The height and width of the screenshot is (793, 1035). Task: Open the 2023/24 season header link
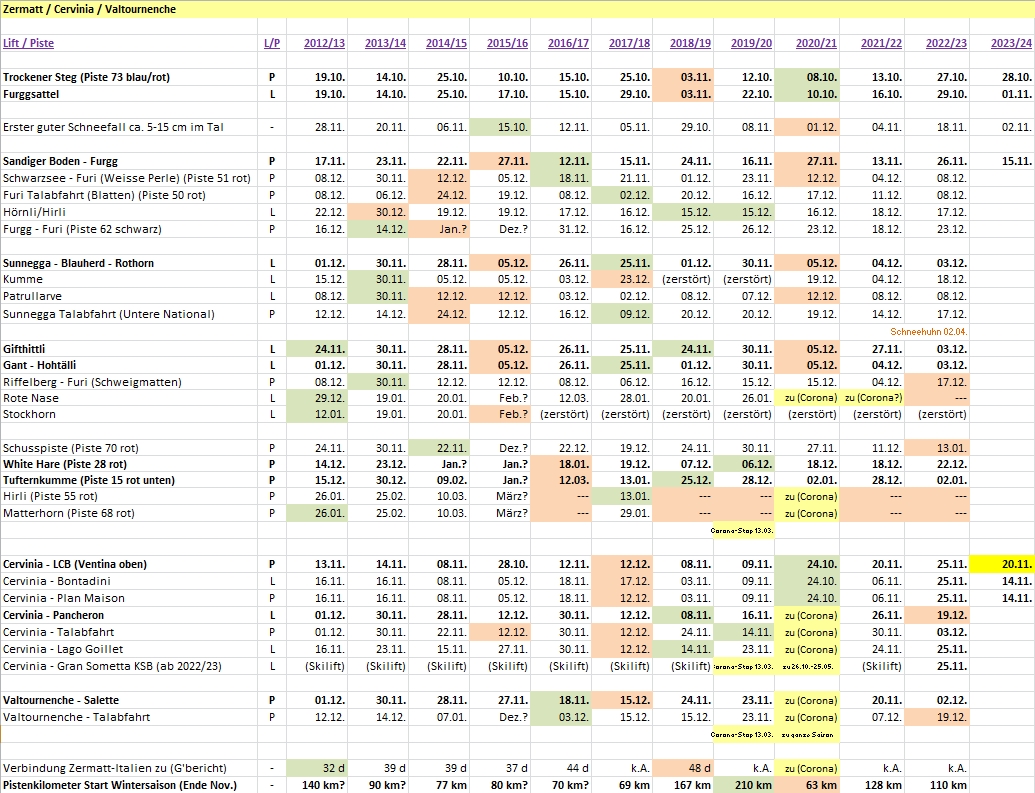[x=1010, y=43]
